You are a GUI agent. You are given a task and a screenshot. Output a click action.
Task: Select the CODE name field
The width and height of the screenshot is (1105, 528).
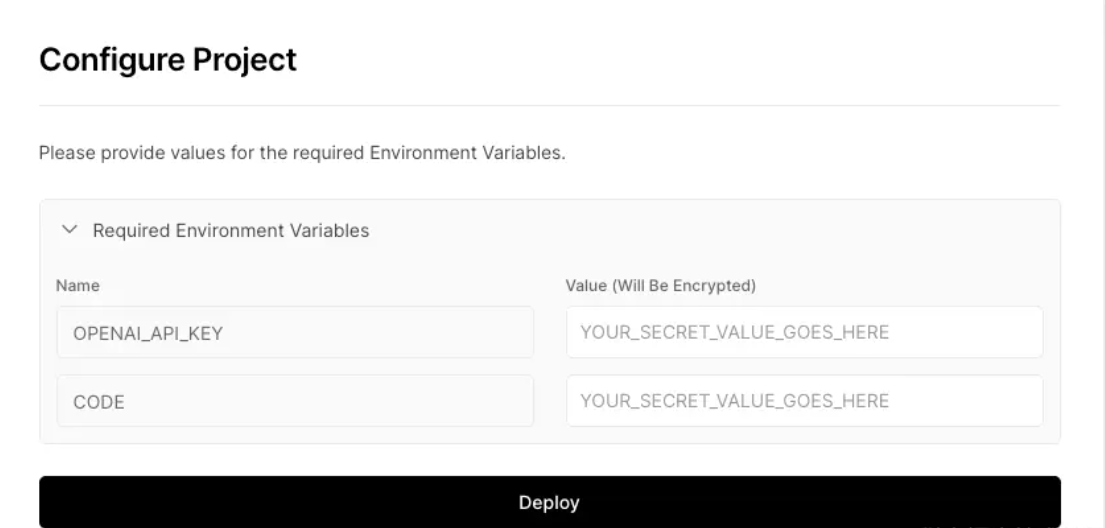[295, 400]
